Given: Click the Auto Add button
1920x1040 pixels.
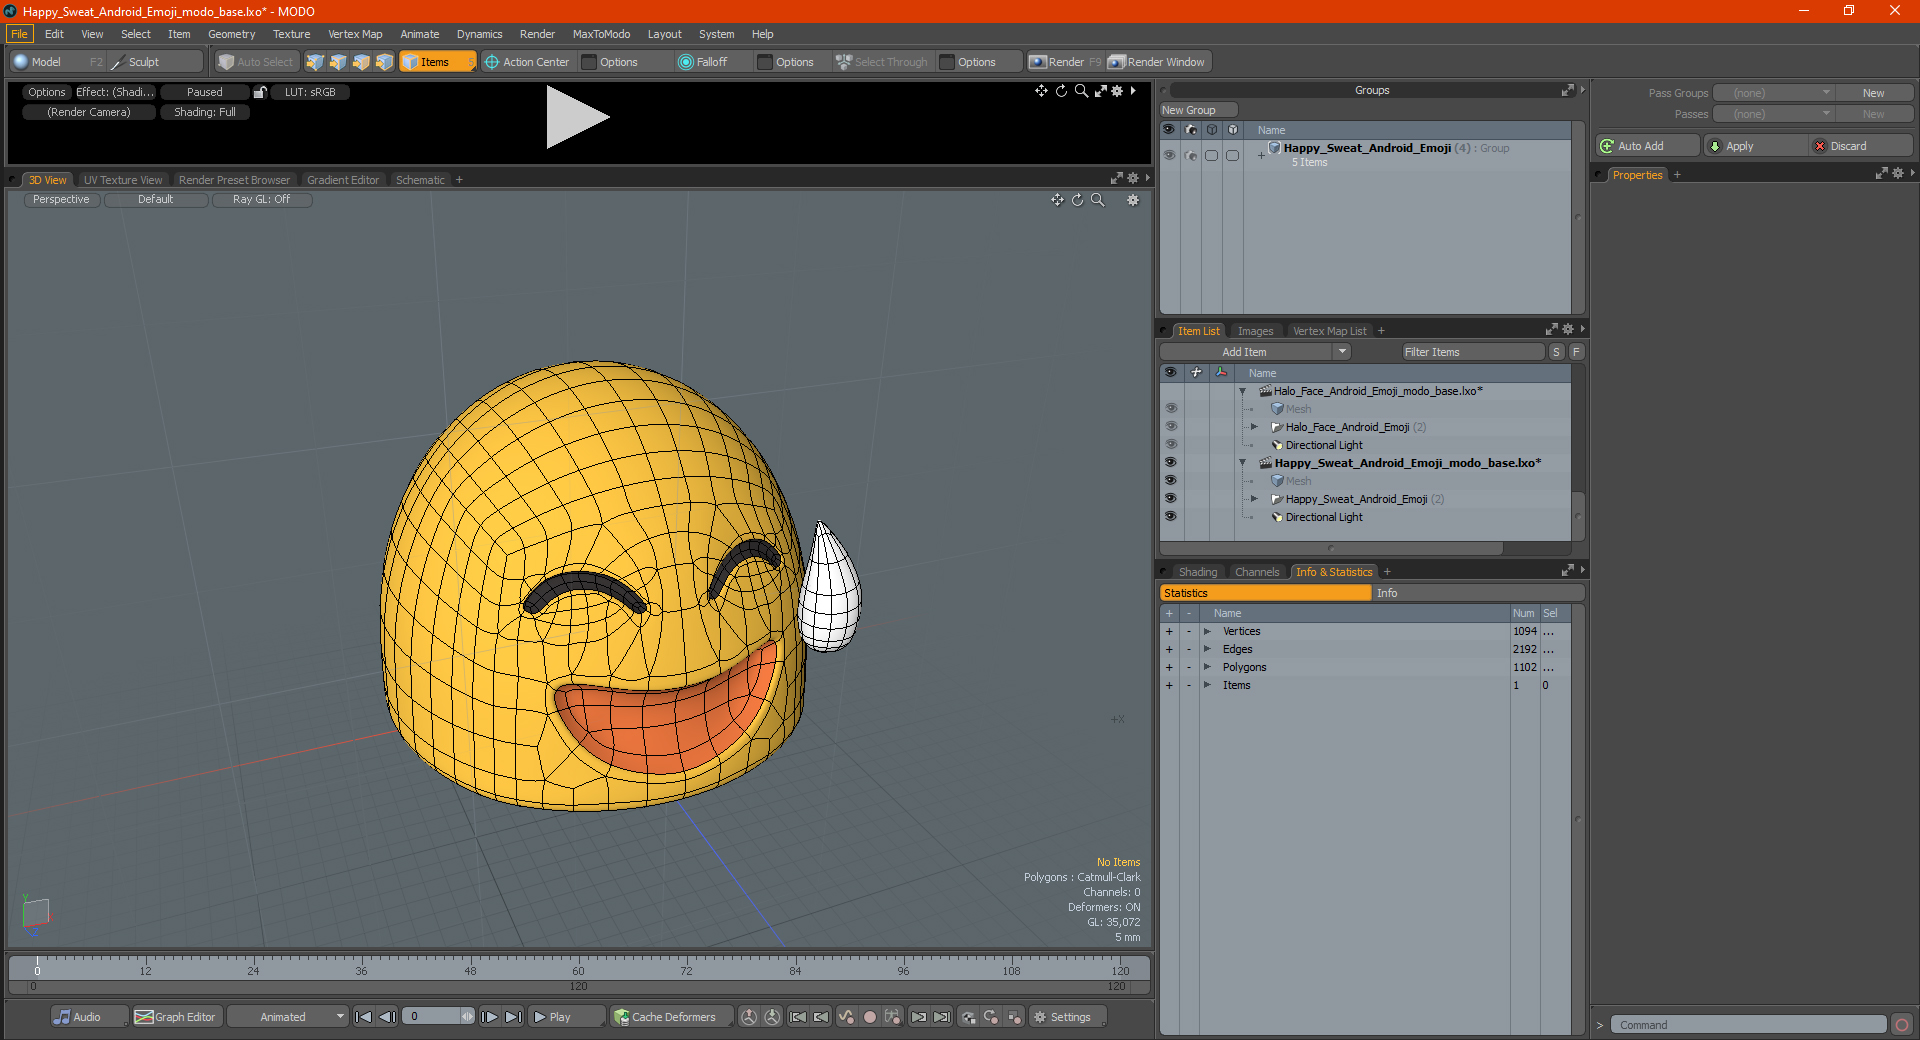Looking at the screenshot, I should (x=1648, y=146).
